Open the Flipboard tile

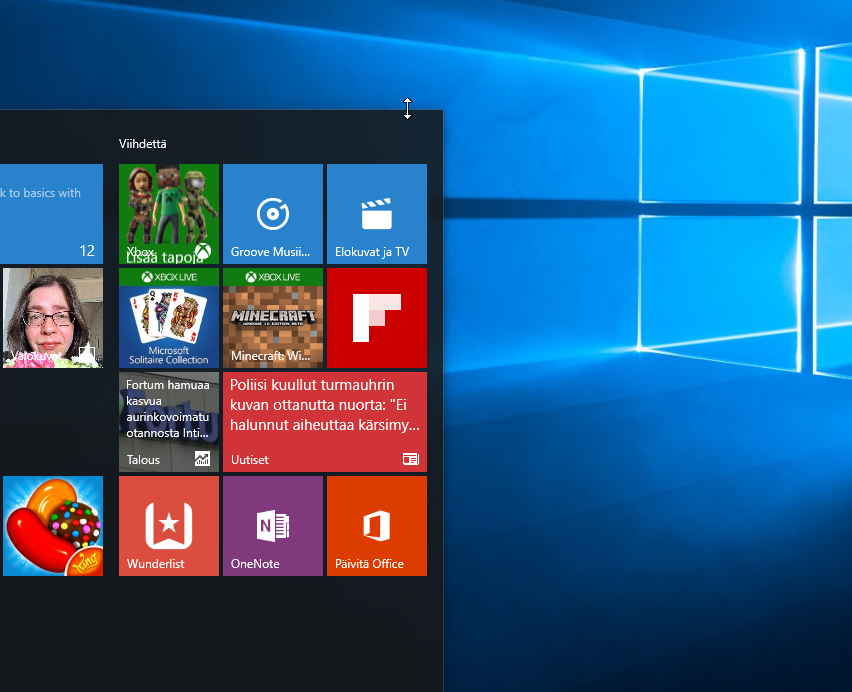point(377,317)
